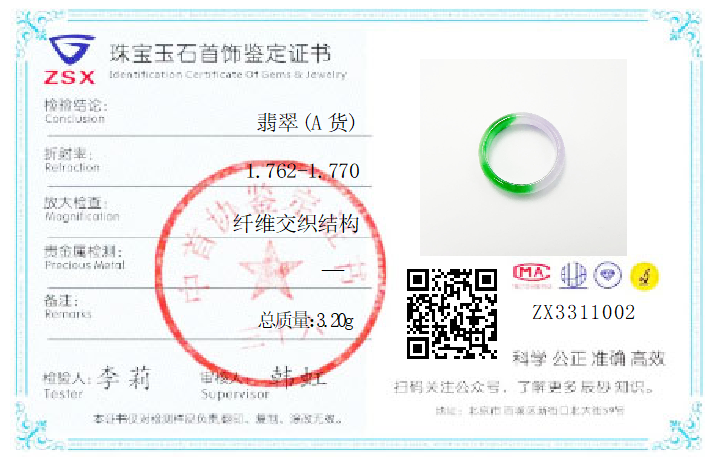705x457 pixels.
Task: Click the Precious Metal label
Action: 84,258
